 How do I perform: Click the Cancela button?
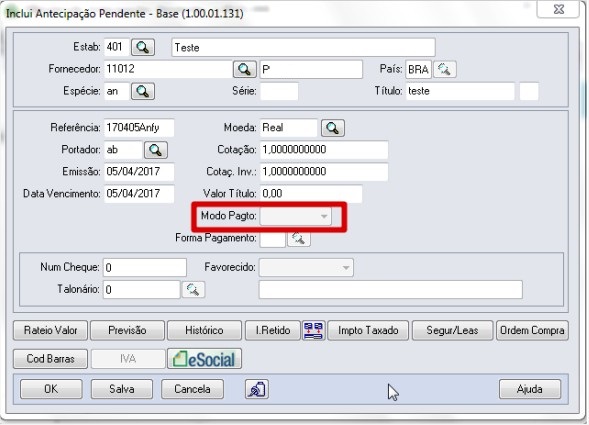pos(192,389)
